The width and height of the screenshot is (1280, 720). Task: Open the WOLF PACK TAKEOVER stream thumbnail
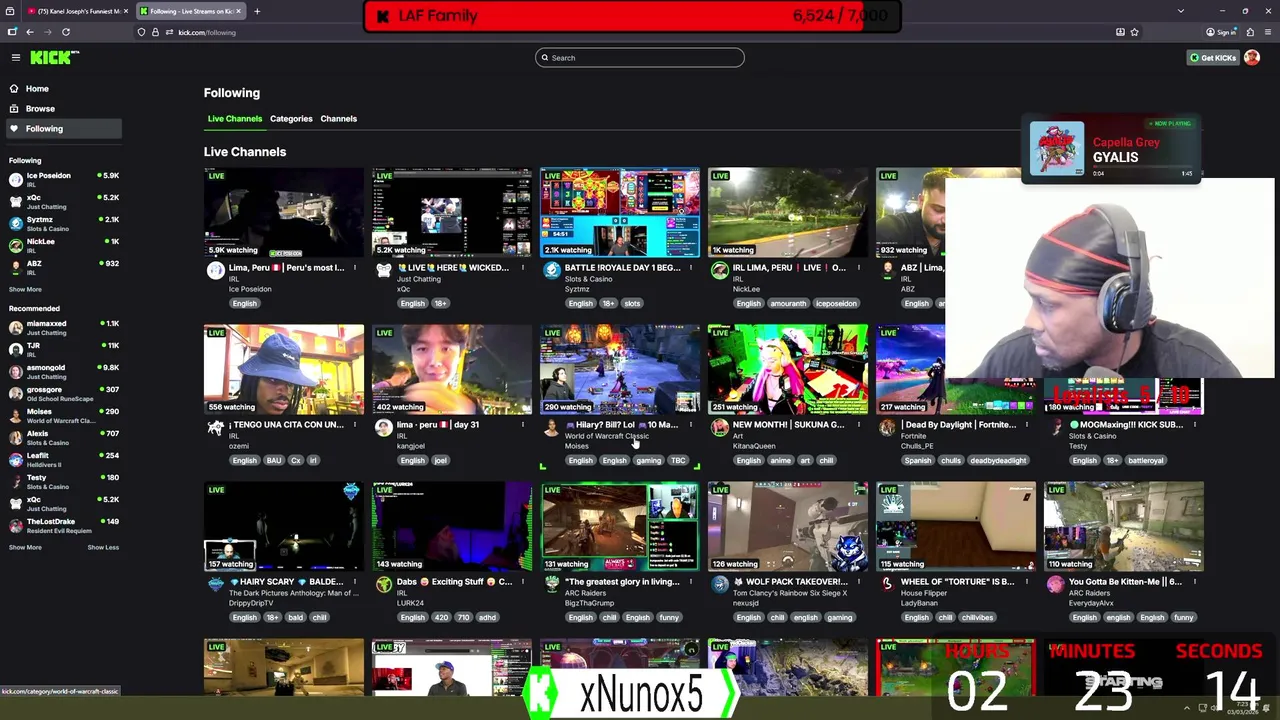tap(788, 527)
